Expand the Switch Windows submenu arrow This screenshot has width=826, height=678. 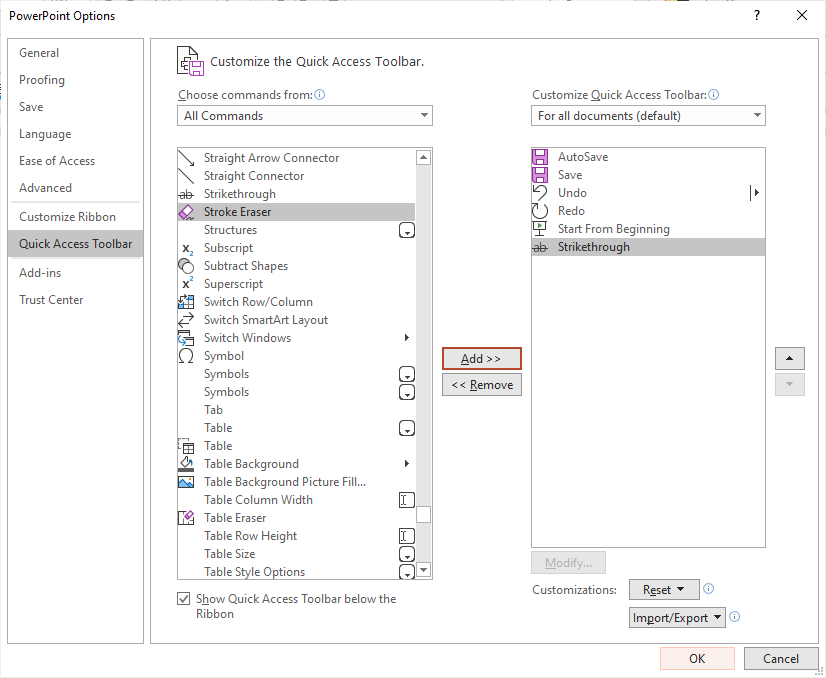(x=407, y=338)
